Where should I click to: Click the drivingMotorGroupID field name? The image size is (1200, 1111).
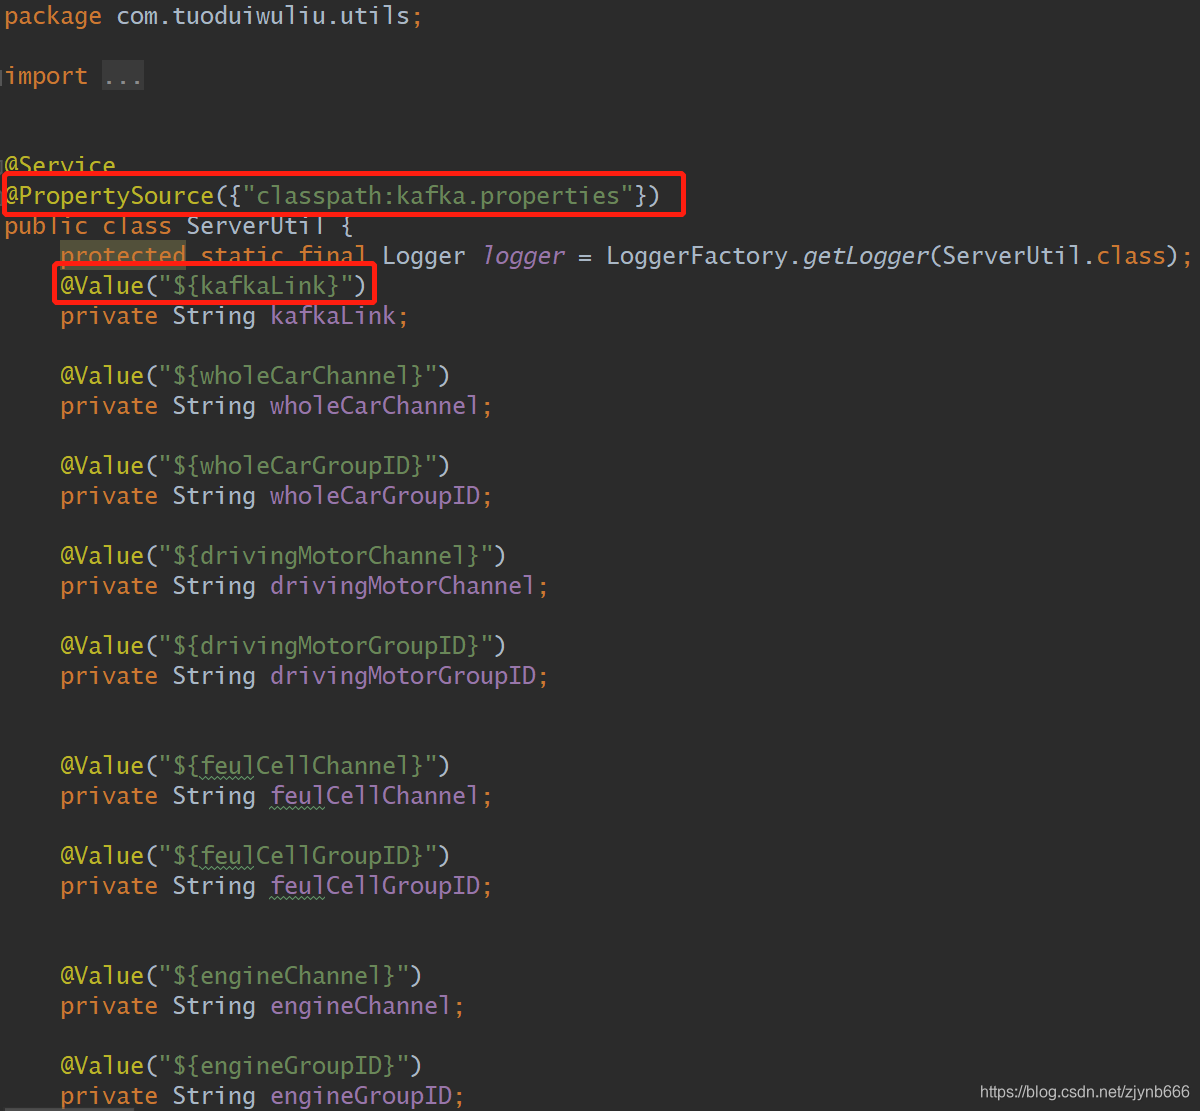tap(403, 676)
